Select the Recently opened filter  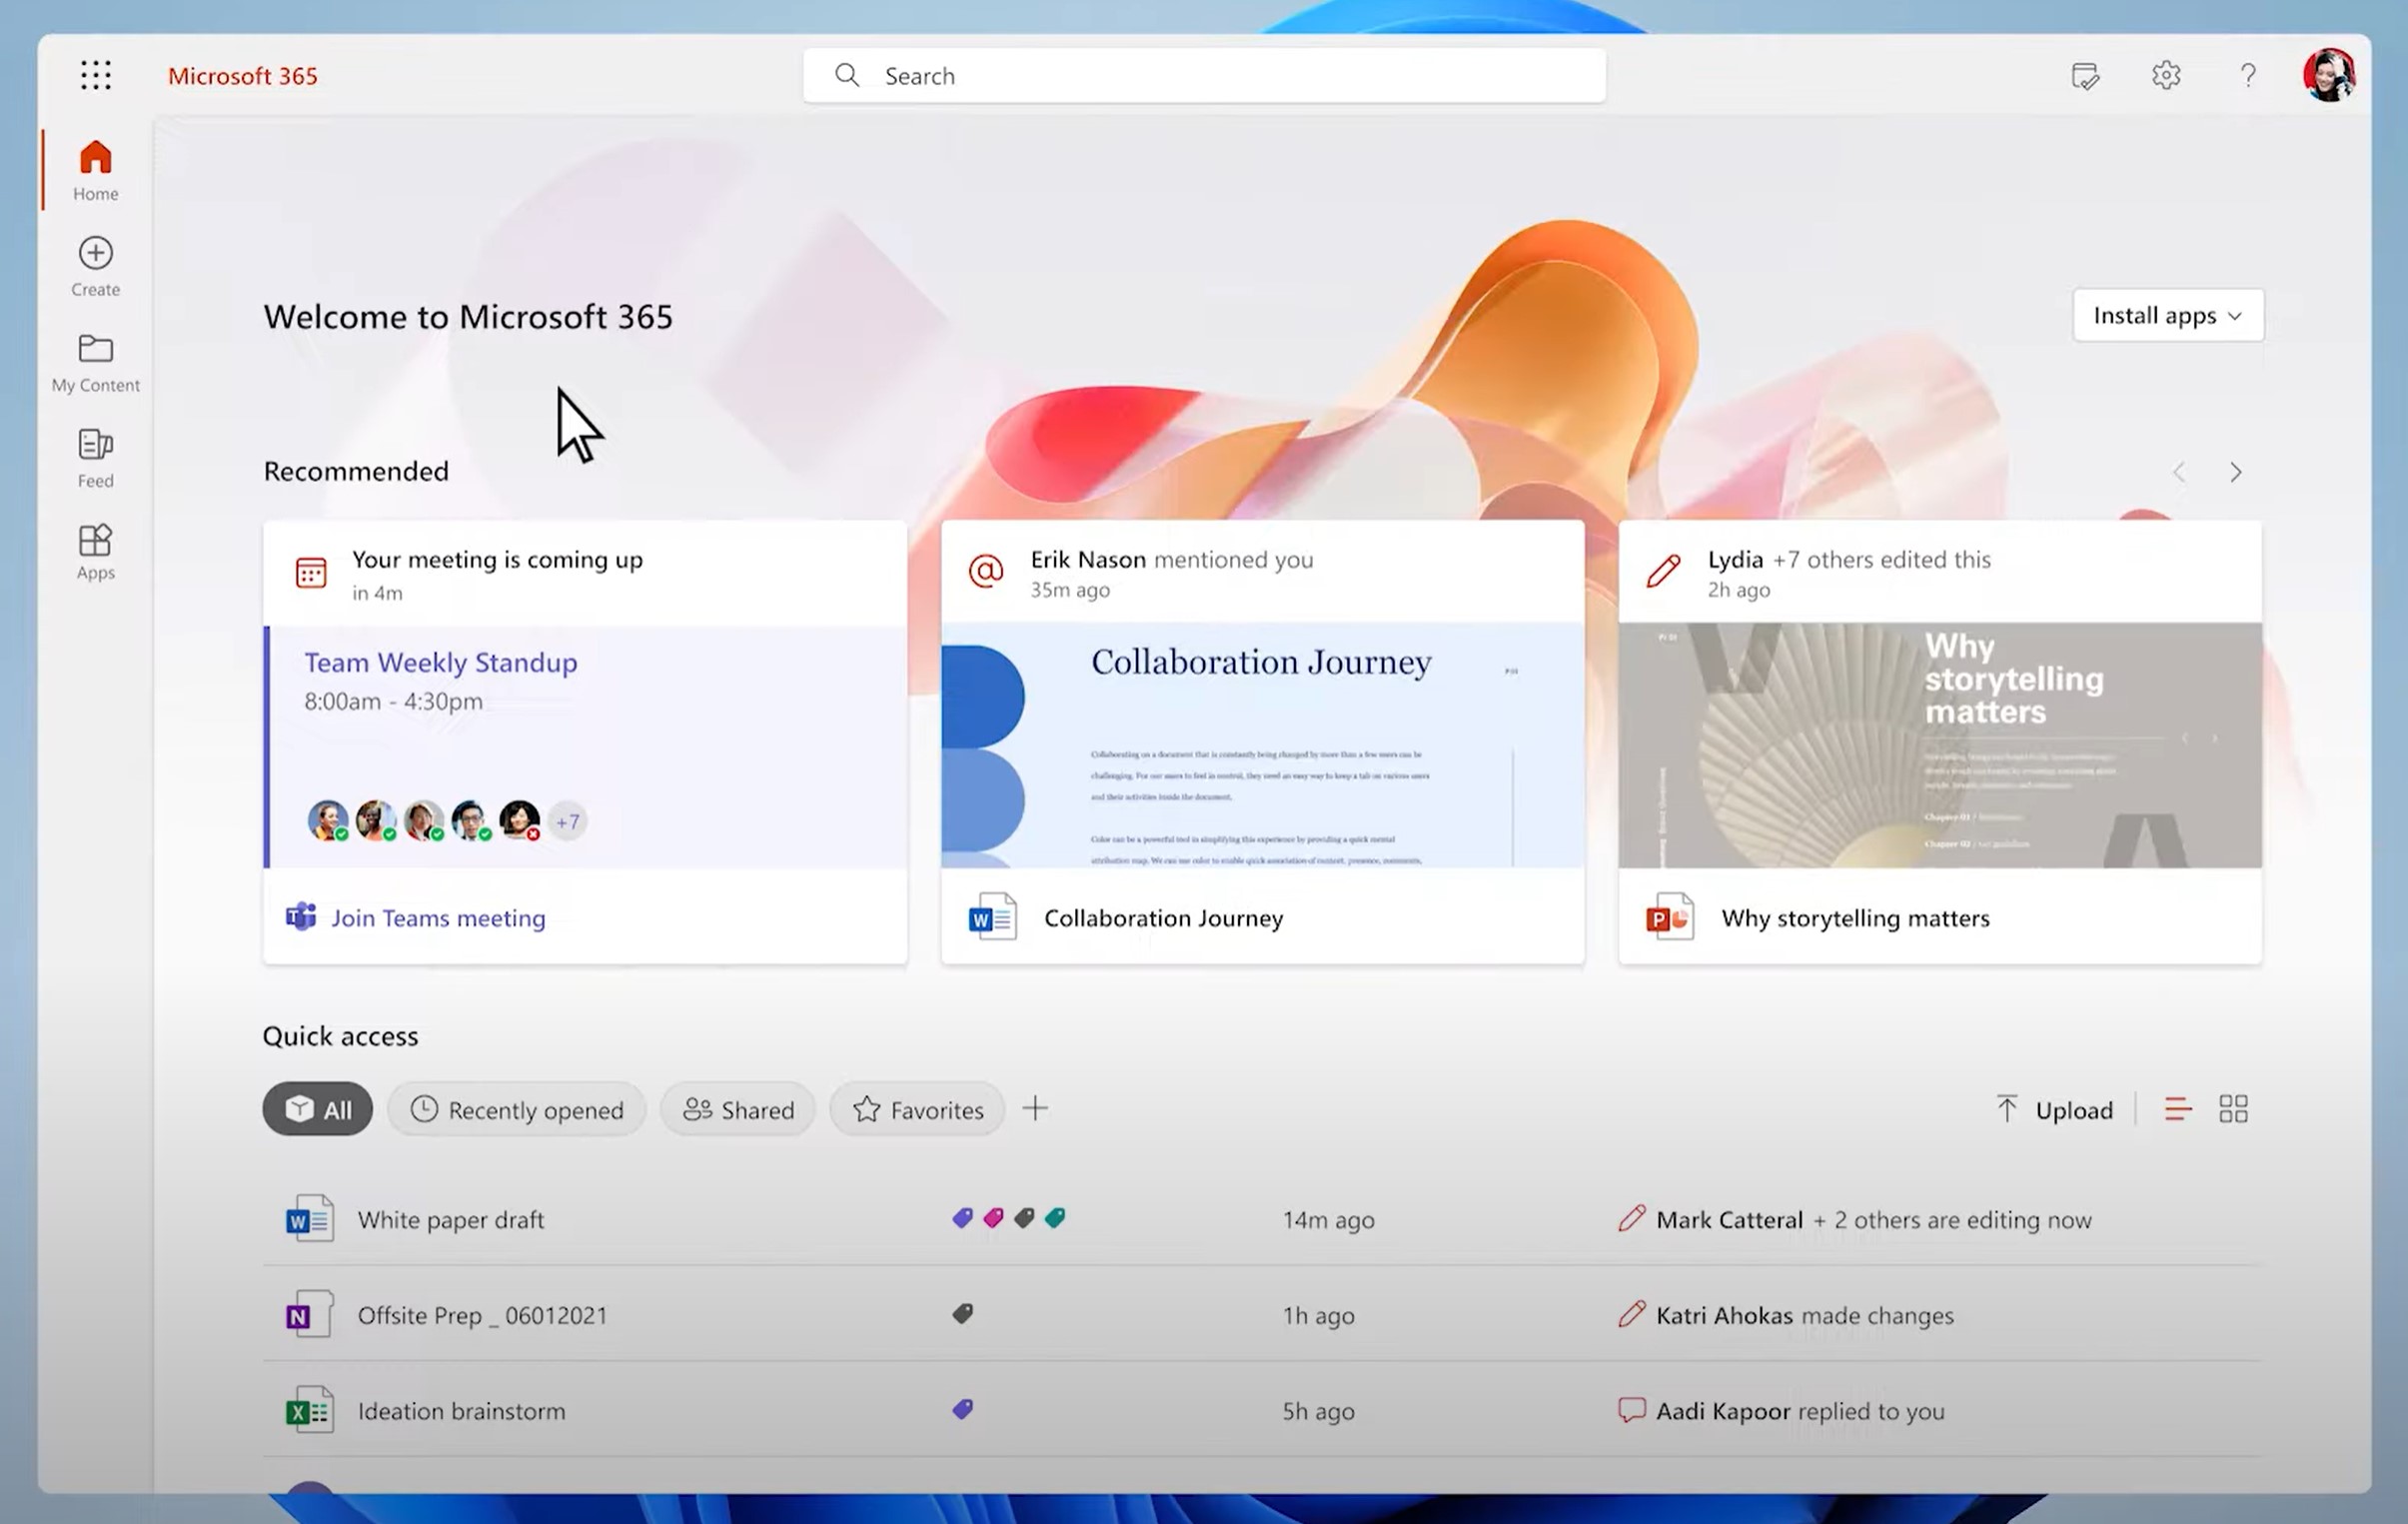(x=516, y=1109)
